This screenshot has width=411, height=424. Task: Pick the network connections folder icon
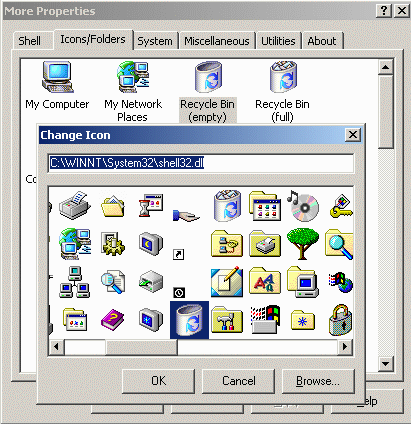(227, 244)
